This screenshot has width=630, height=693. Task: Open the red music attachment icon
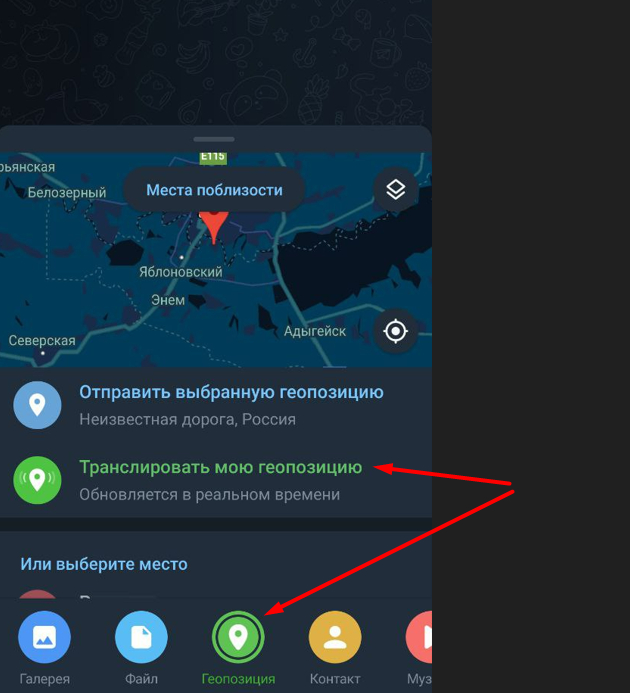tap(419, 637)
